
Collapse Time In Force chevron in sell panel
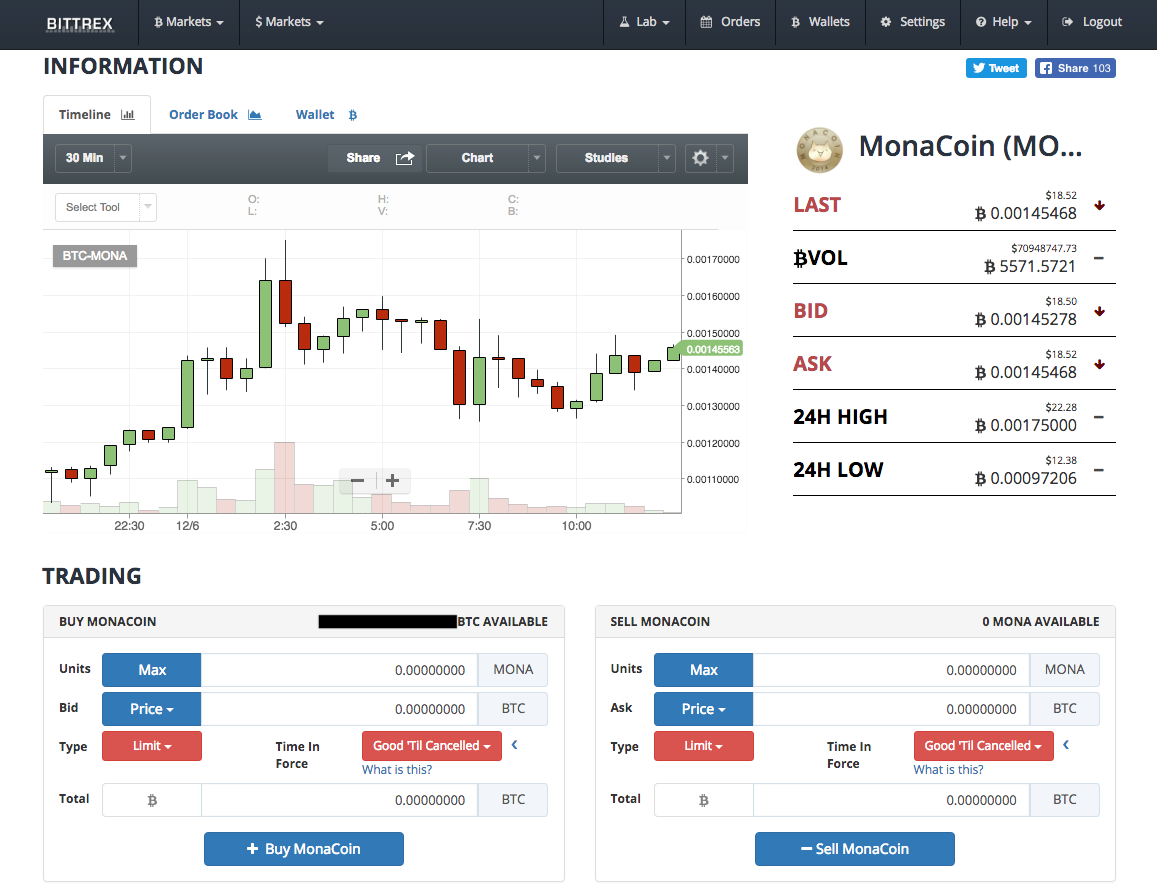[1065, 744]
